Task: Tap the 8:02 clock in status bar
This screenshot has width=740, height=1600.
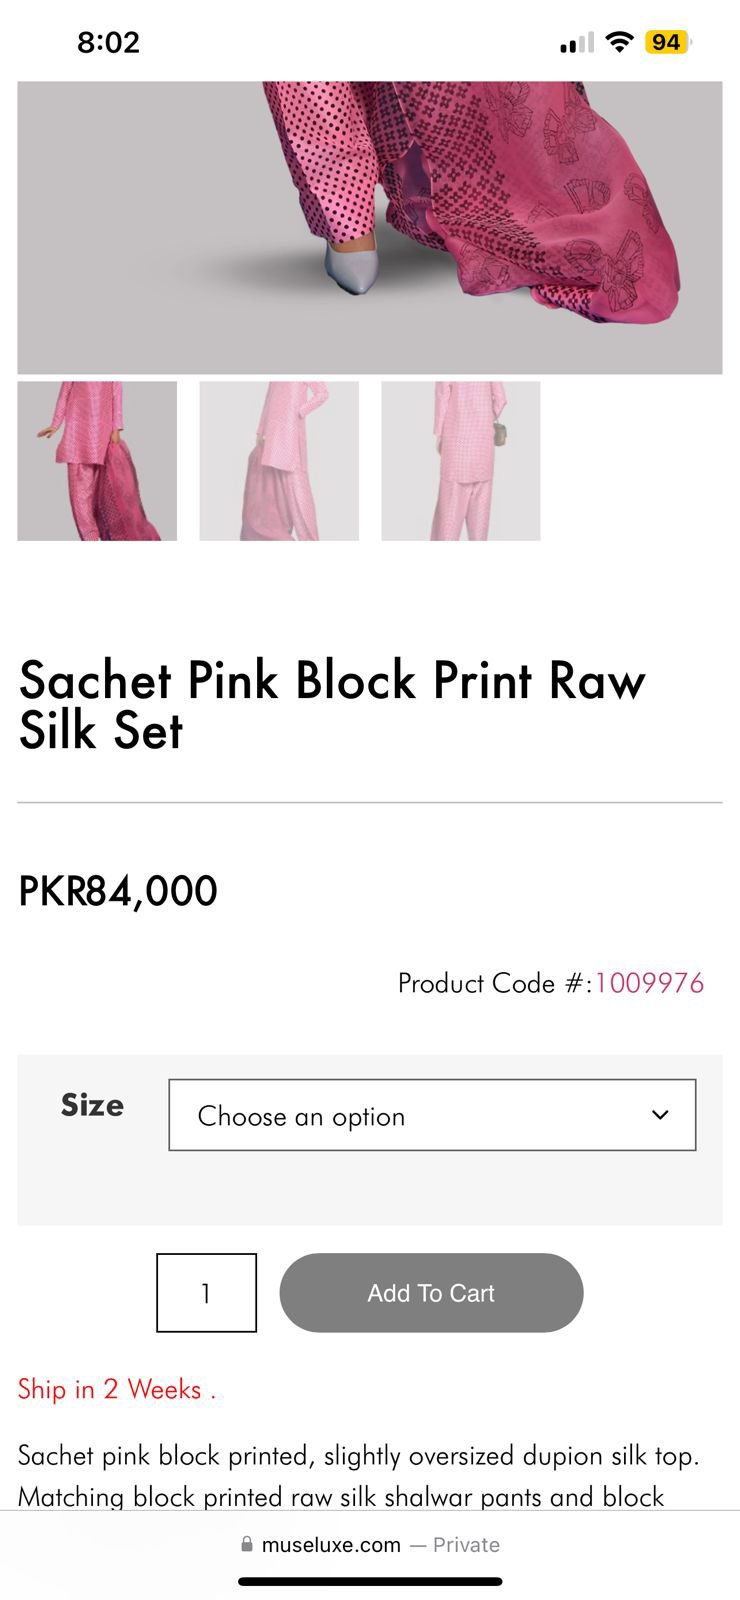Action: point(108,42)
